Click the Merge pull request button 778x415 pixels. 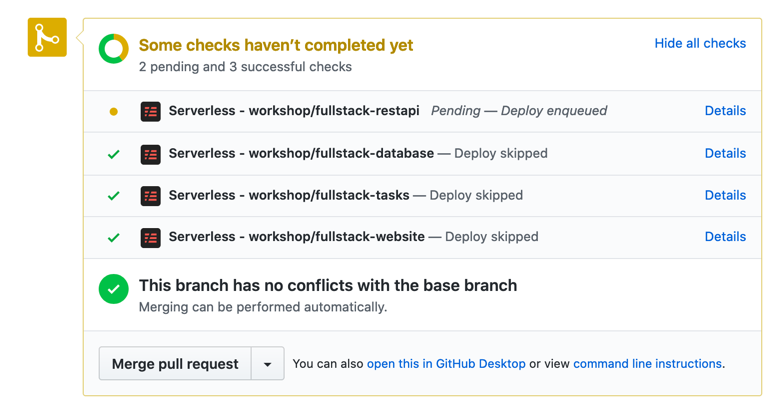coord(175,364)
